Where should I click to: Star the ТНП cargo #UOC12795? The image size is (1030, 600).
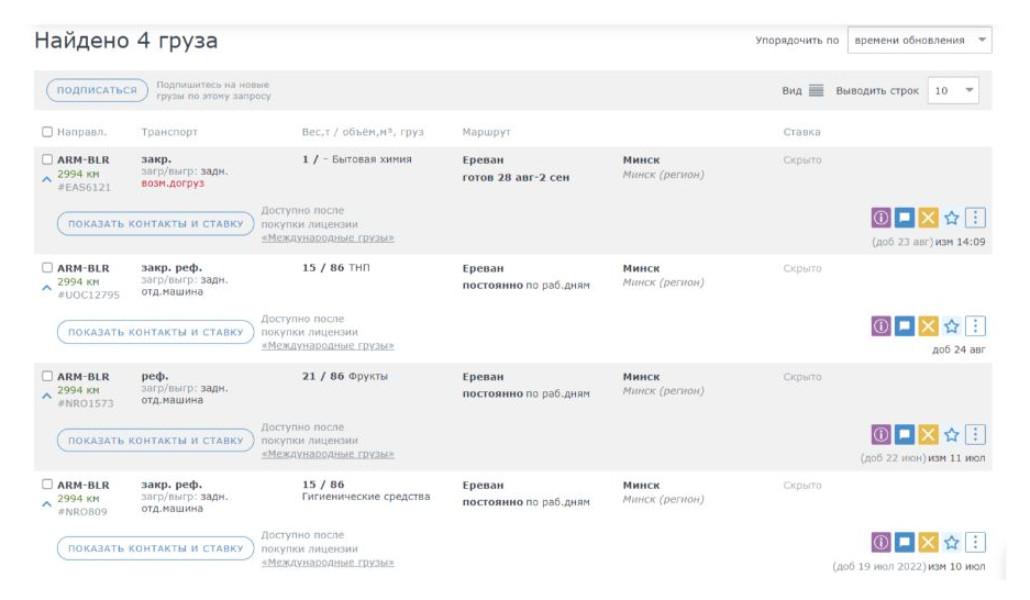pos(952,326)
